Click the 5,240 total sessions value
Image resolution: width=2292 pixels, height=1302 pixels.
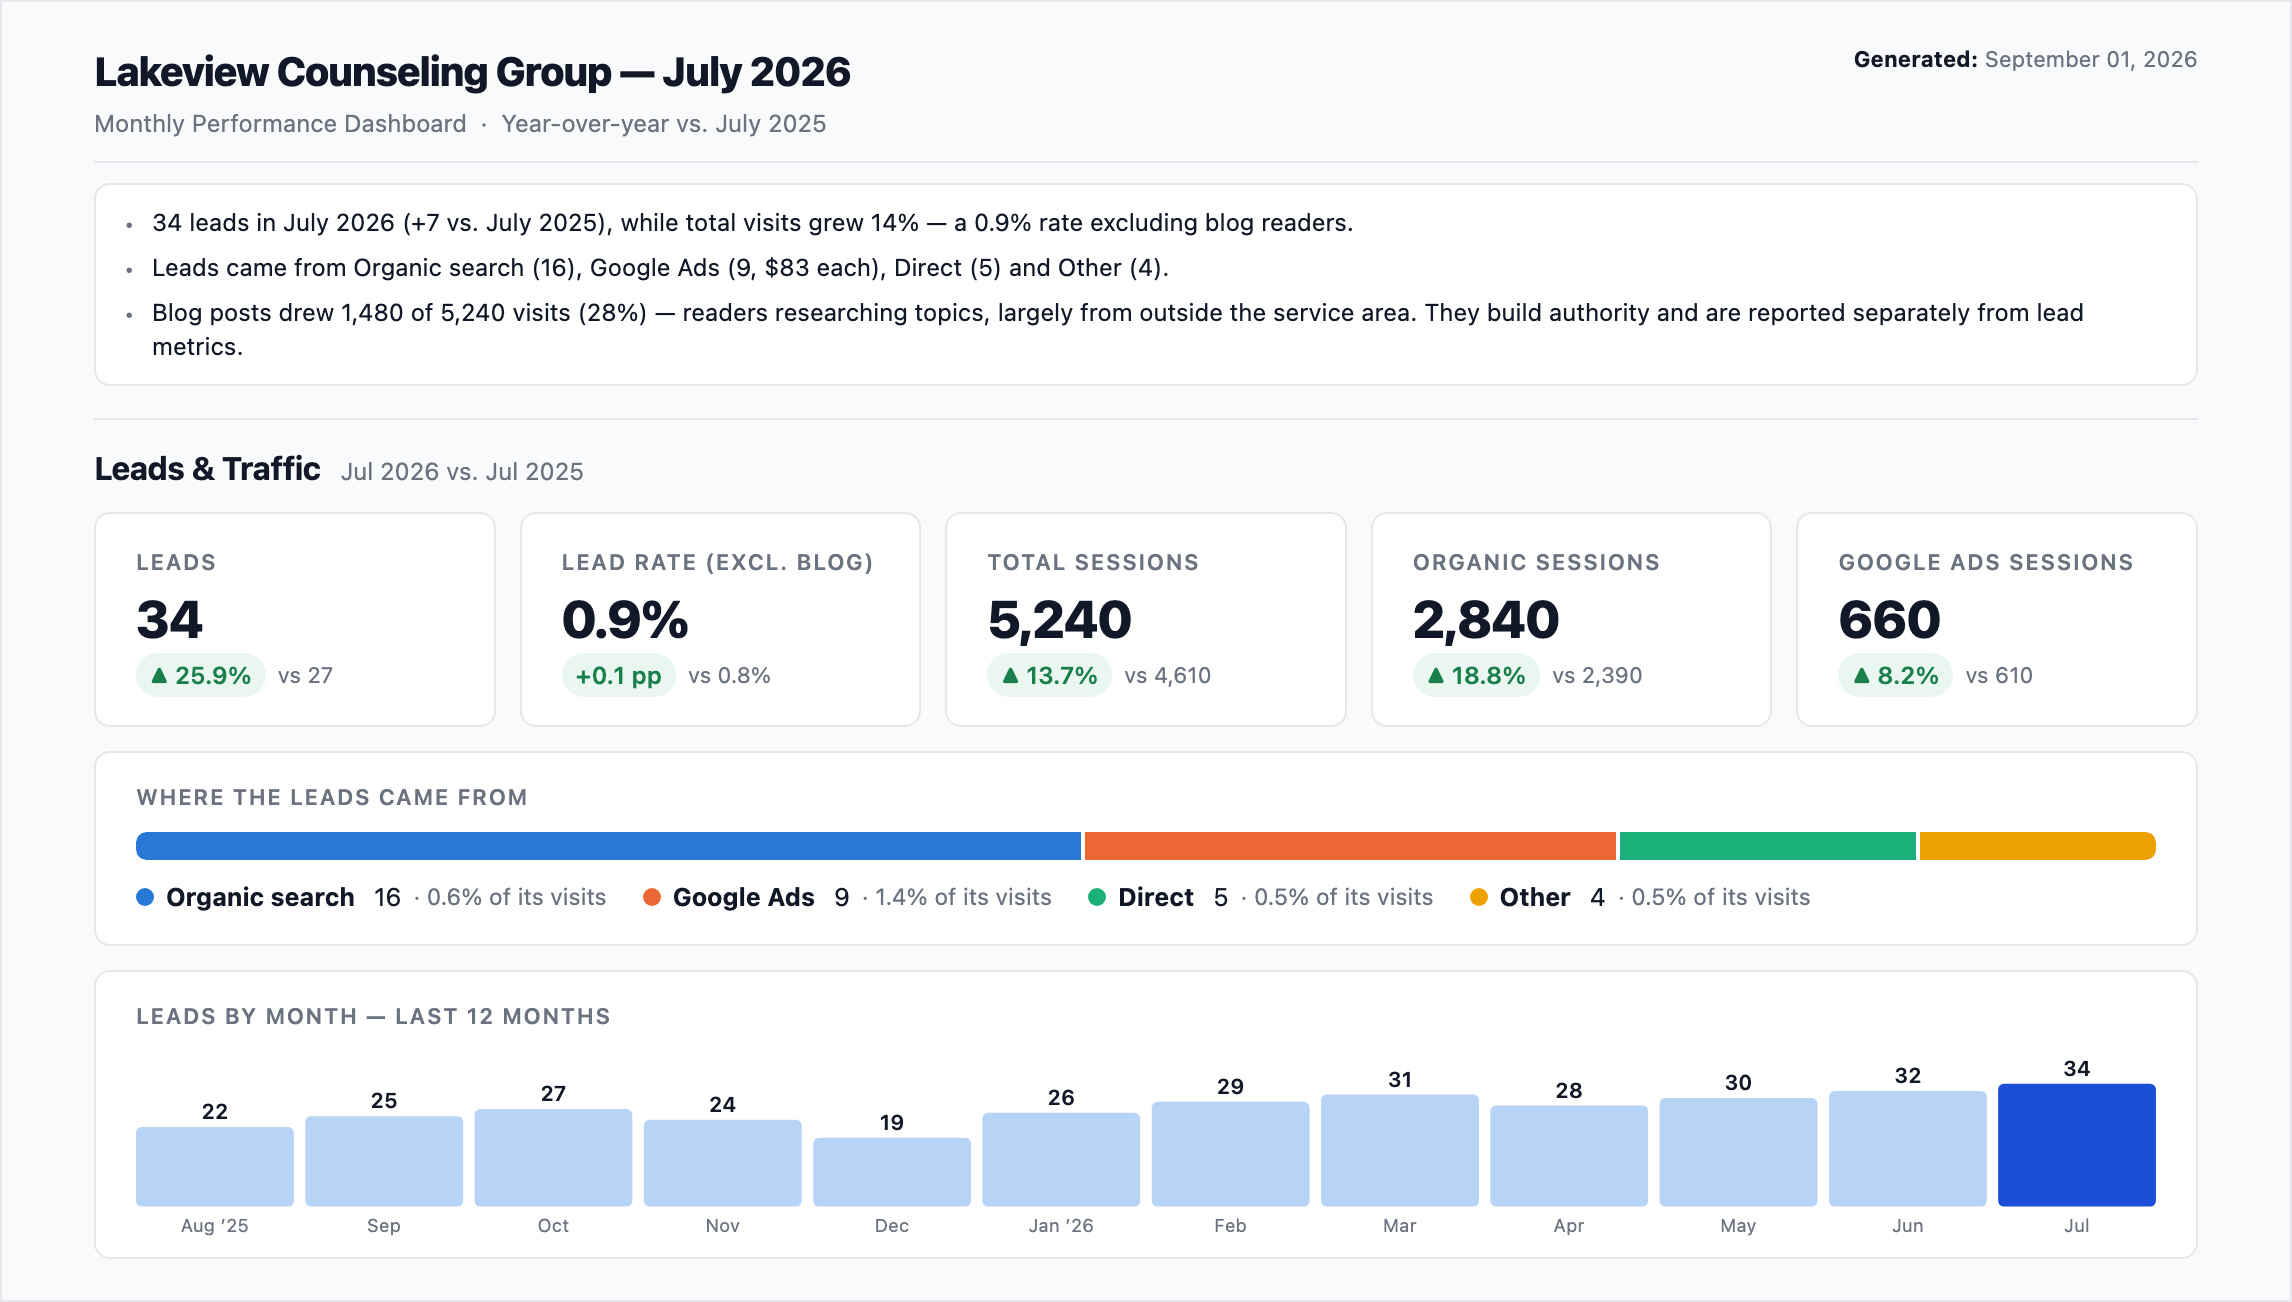click(x=1060, y=619)
